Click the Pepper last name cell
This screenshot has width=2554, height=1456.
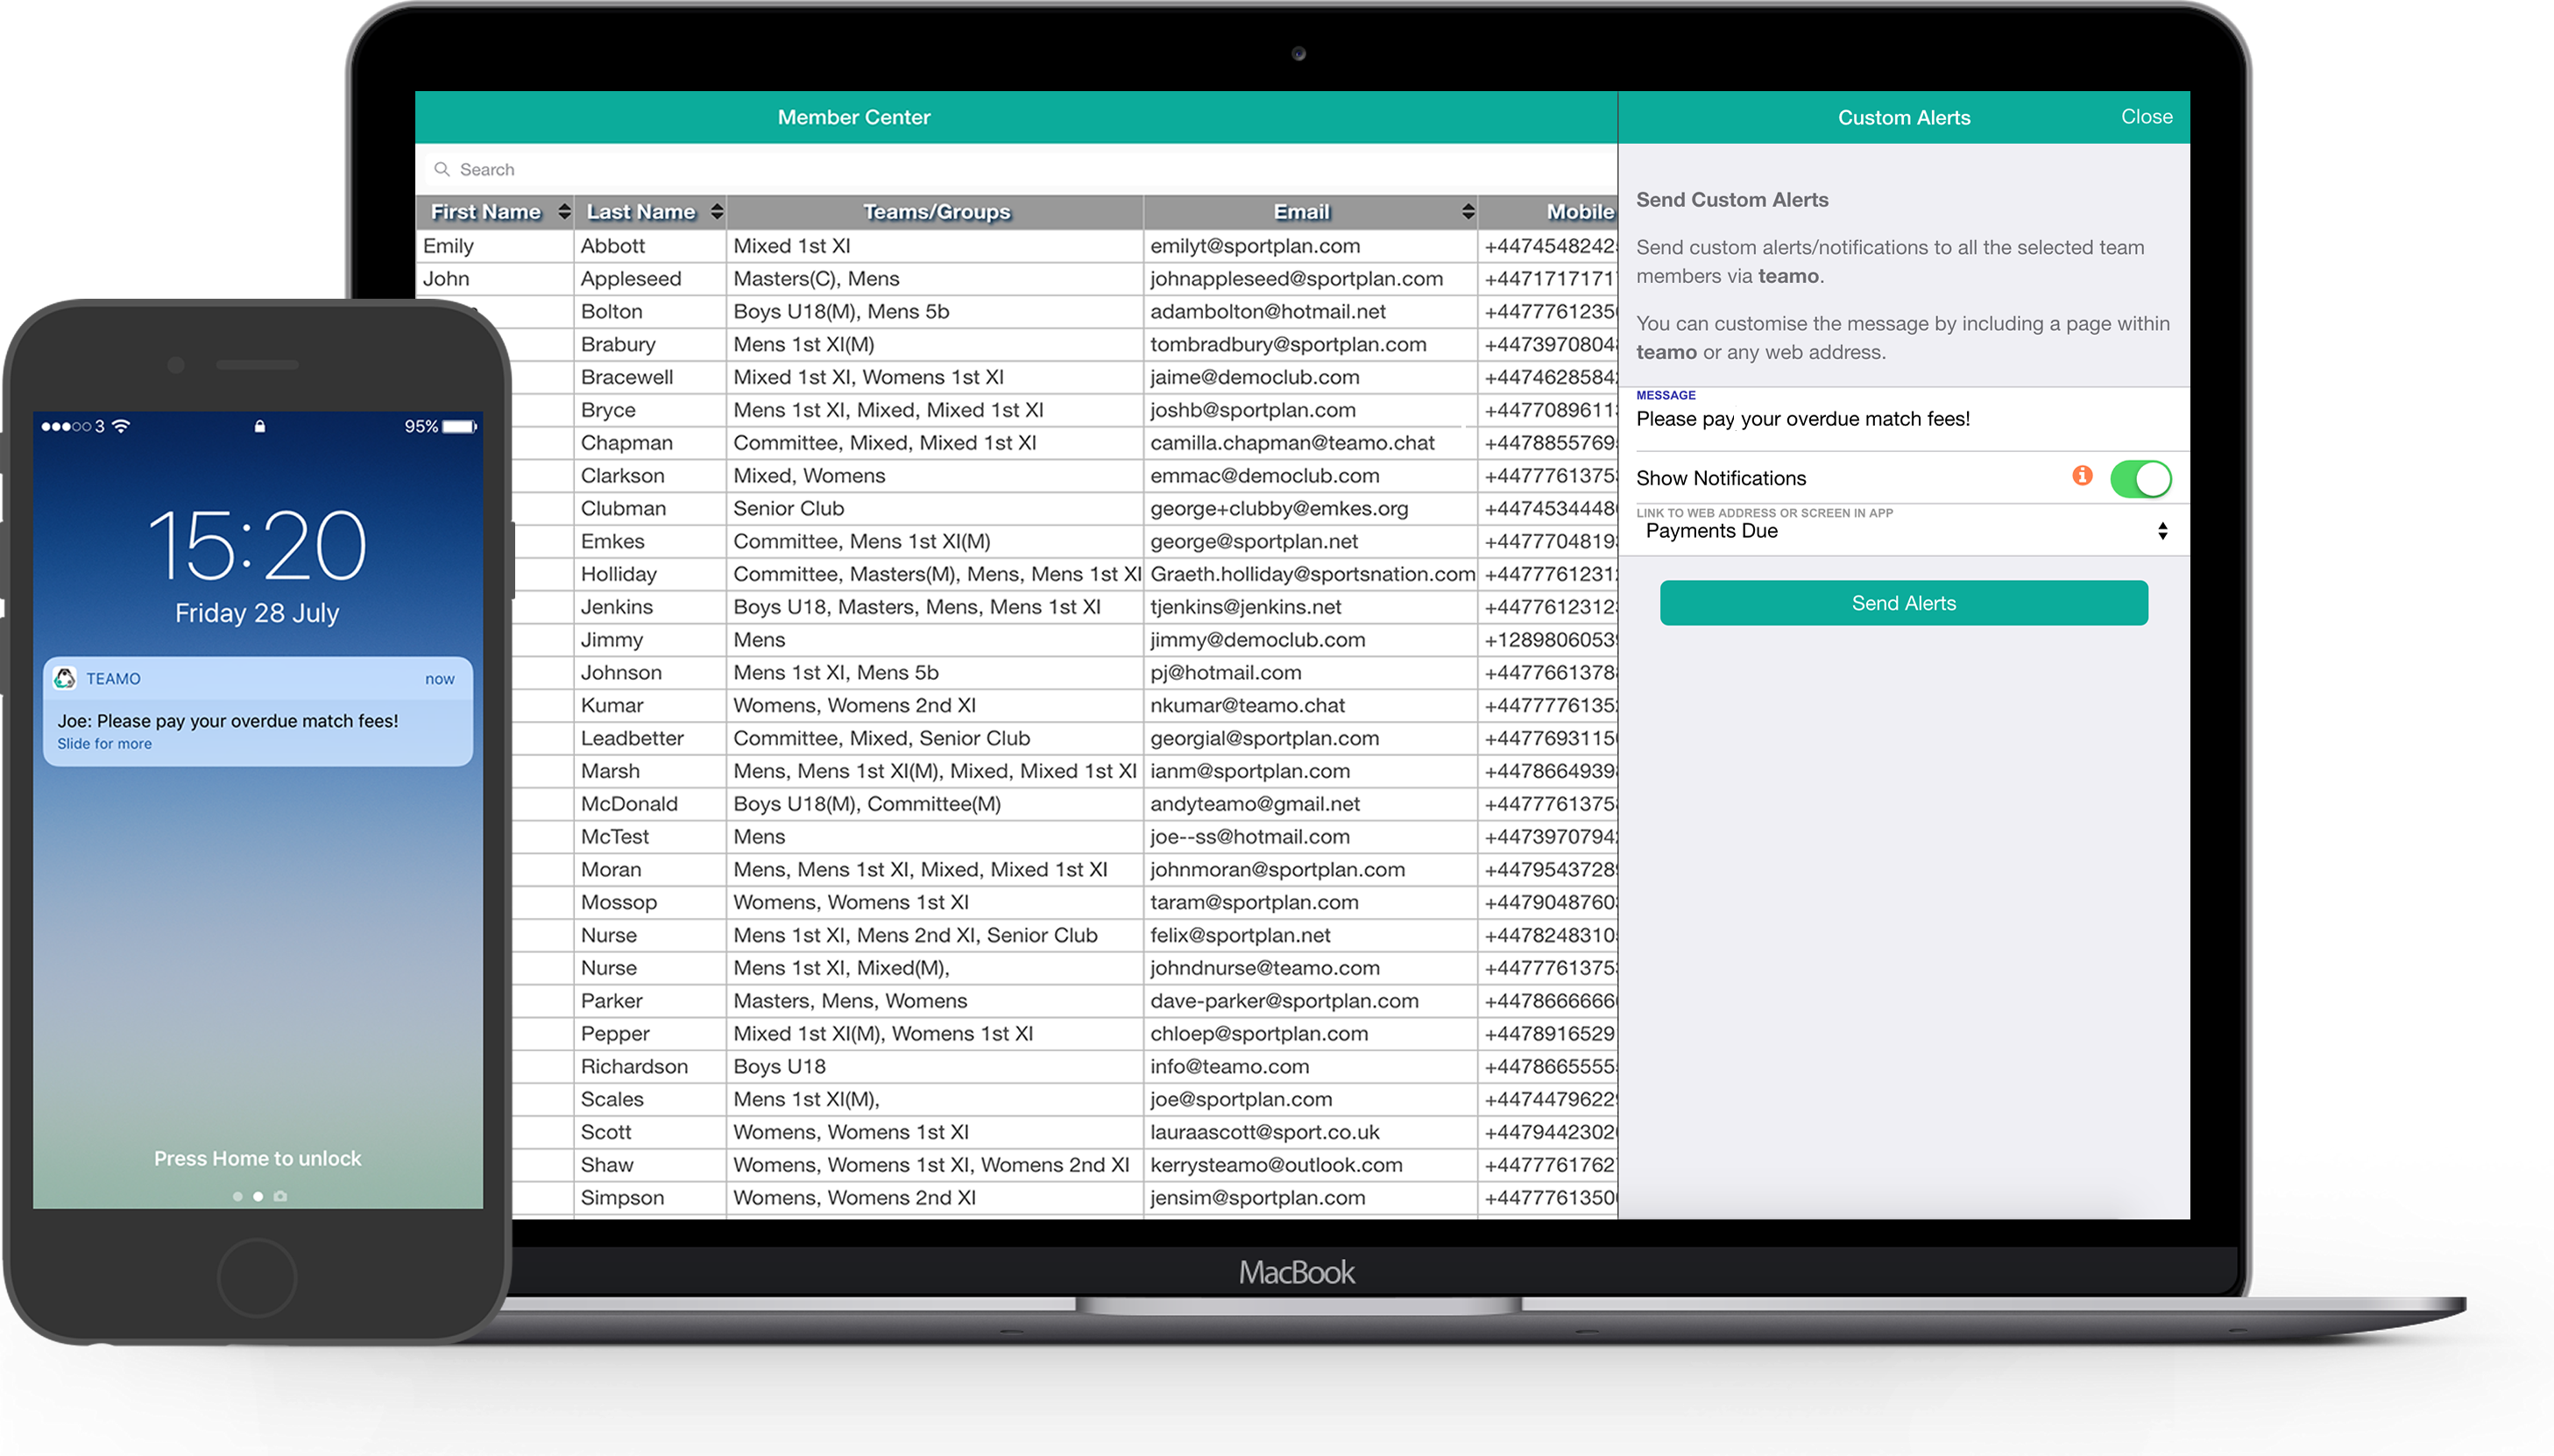click(650, 1034)
